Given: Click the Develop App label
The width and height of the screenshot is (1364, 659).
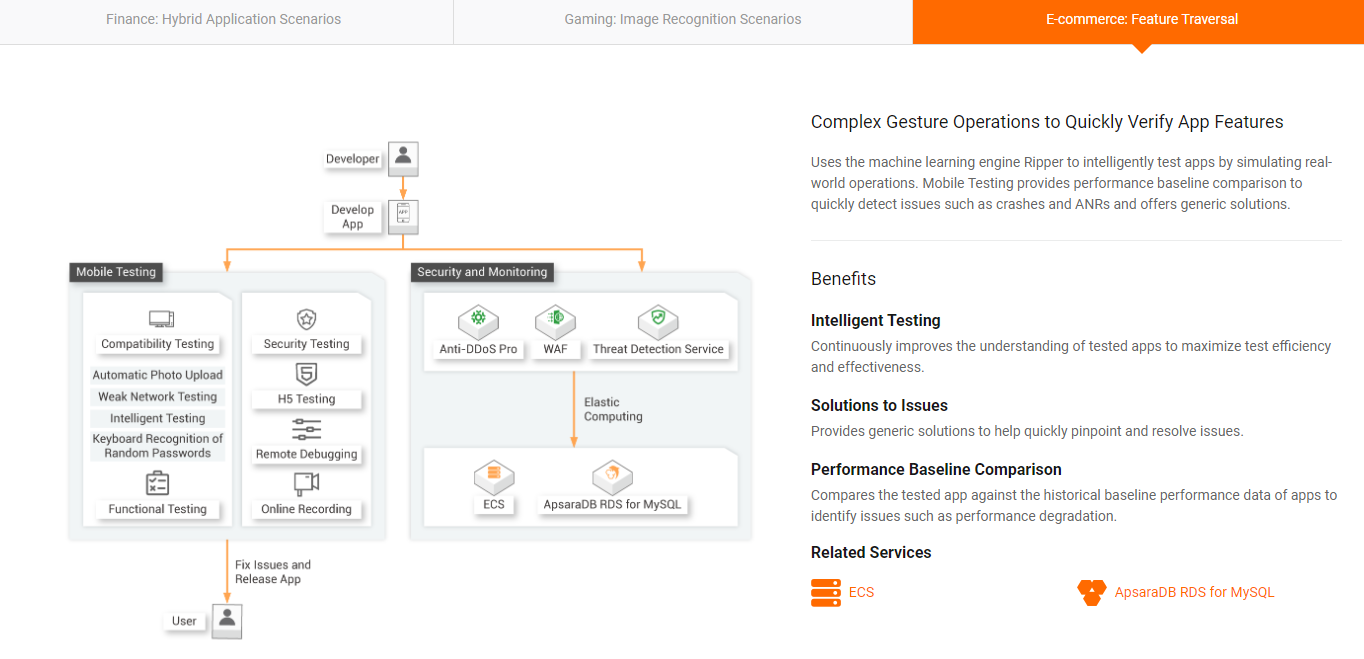Looking at the screenshot, I should (x=353, y=217).
